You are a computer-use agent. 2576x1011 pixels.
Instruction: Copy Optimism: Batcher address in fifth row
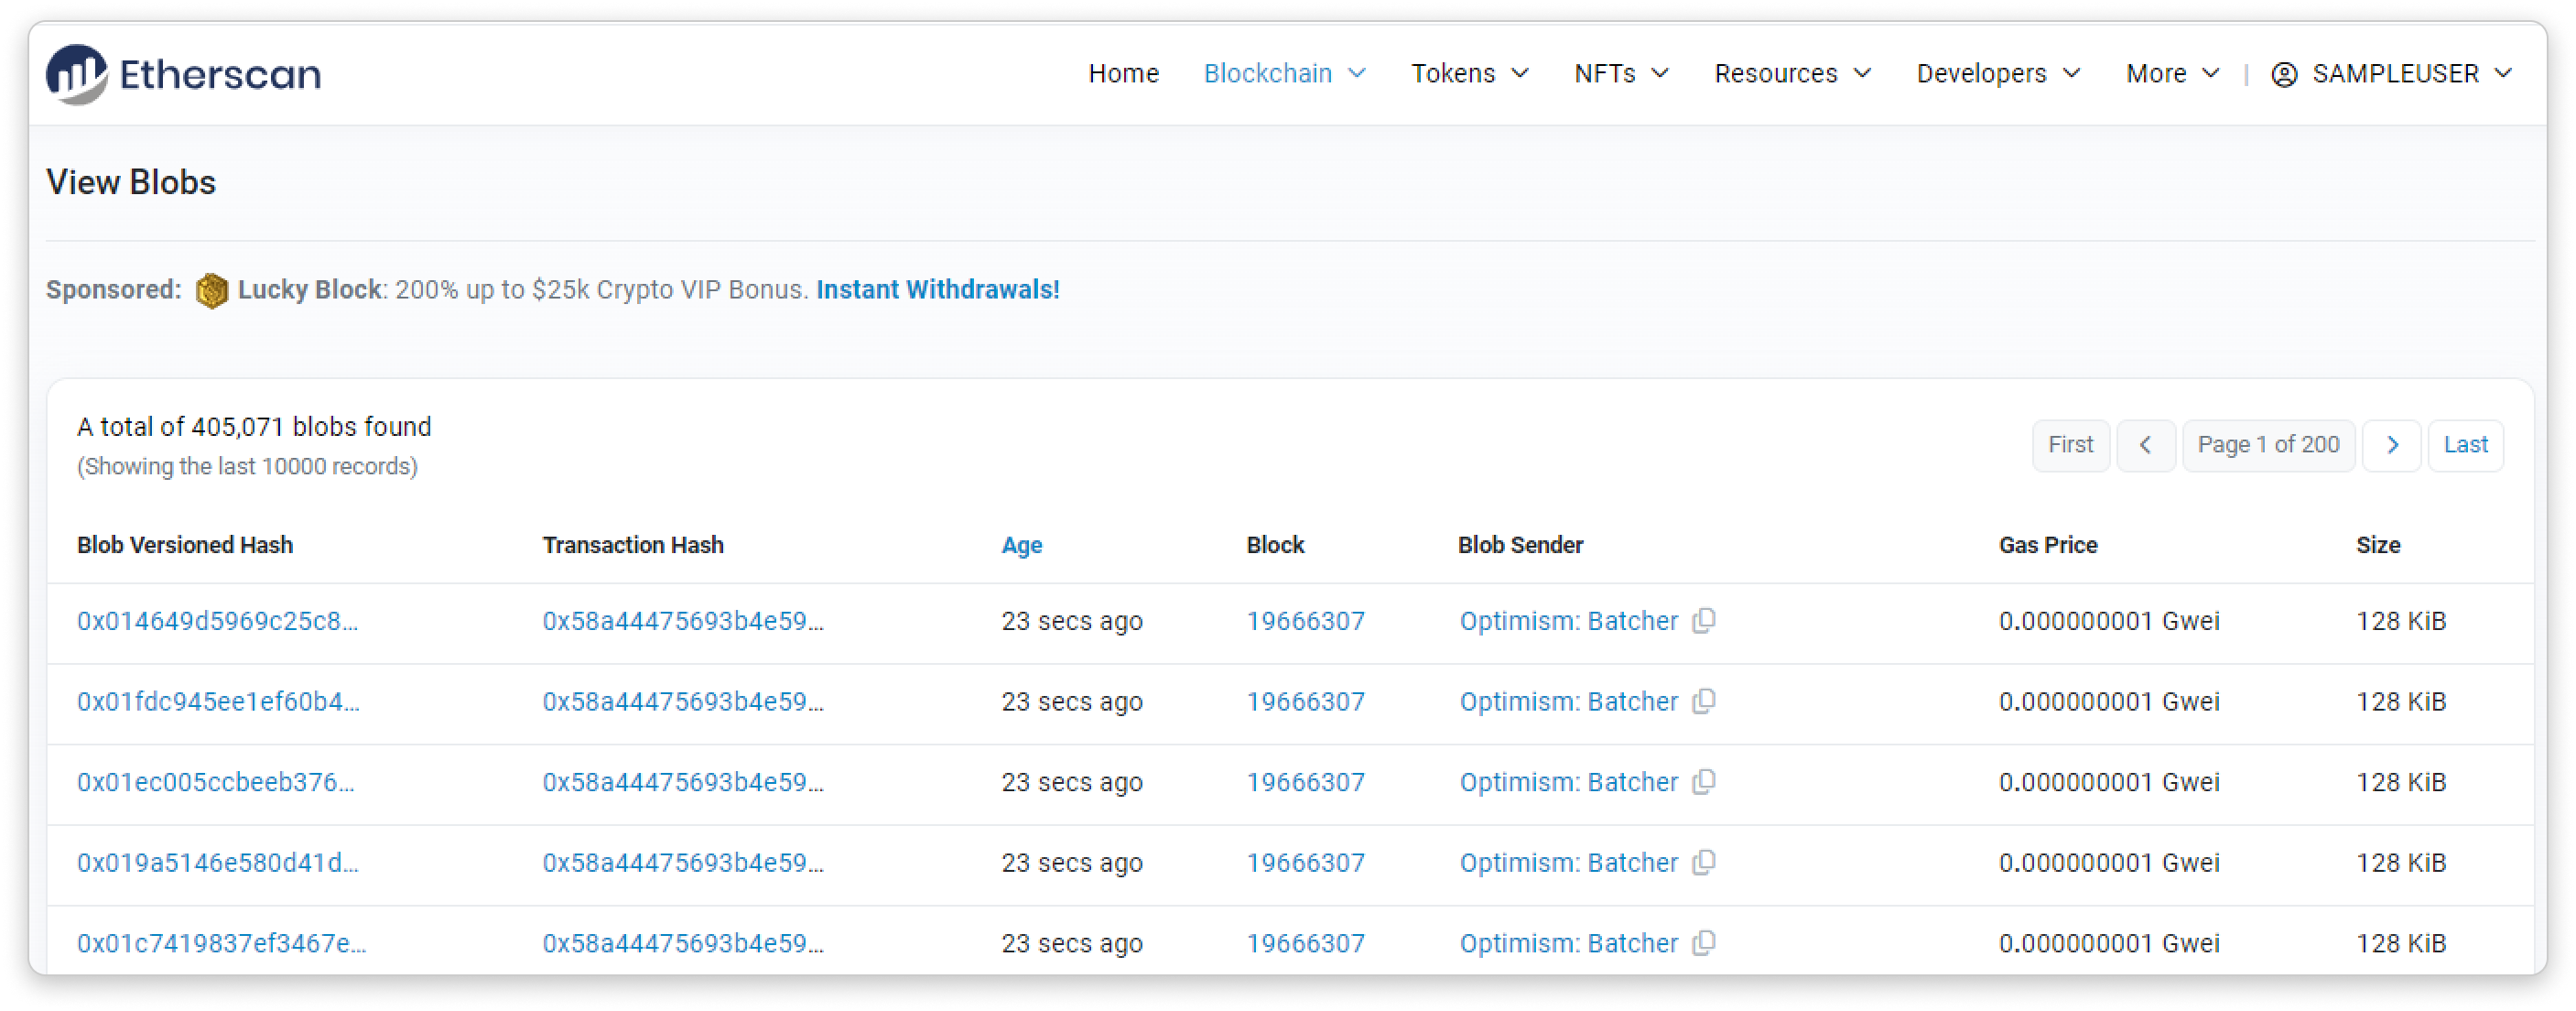click(1704, 943)
